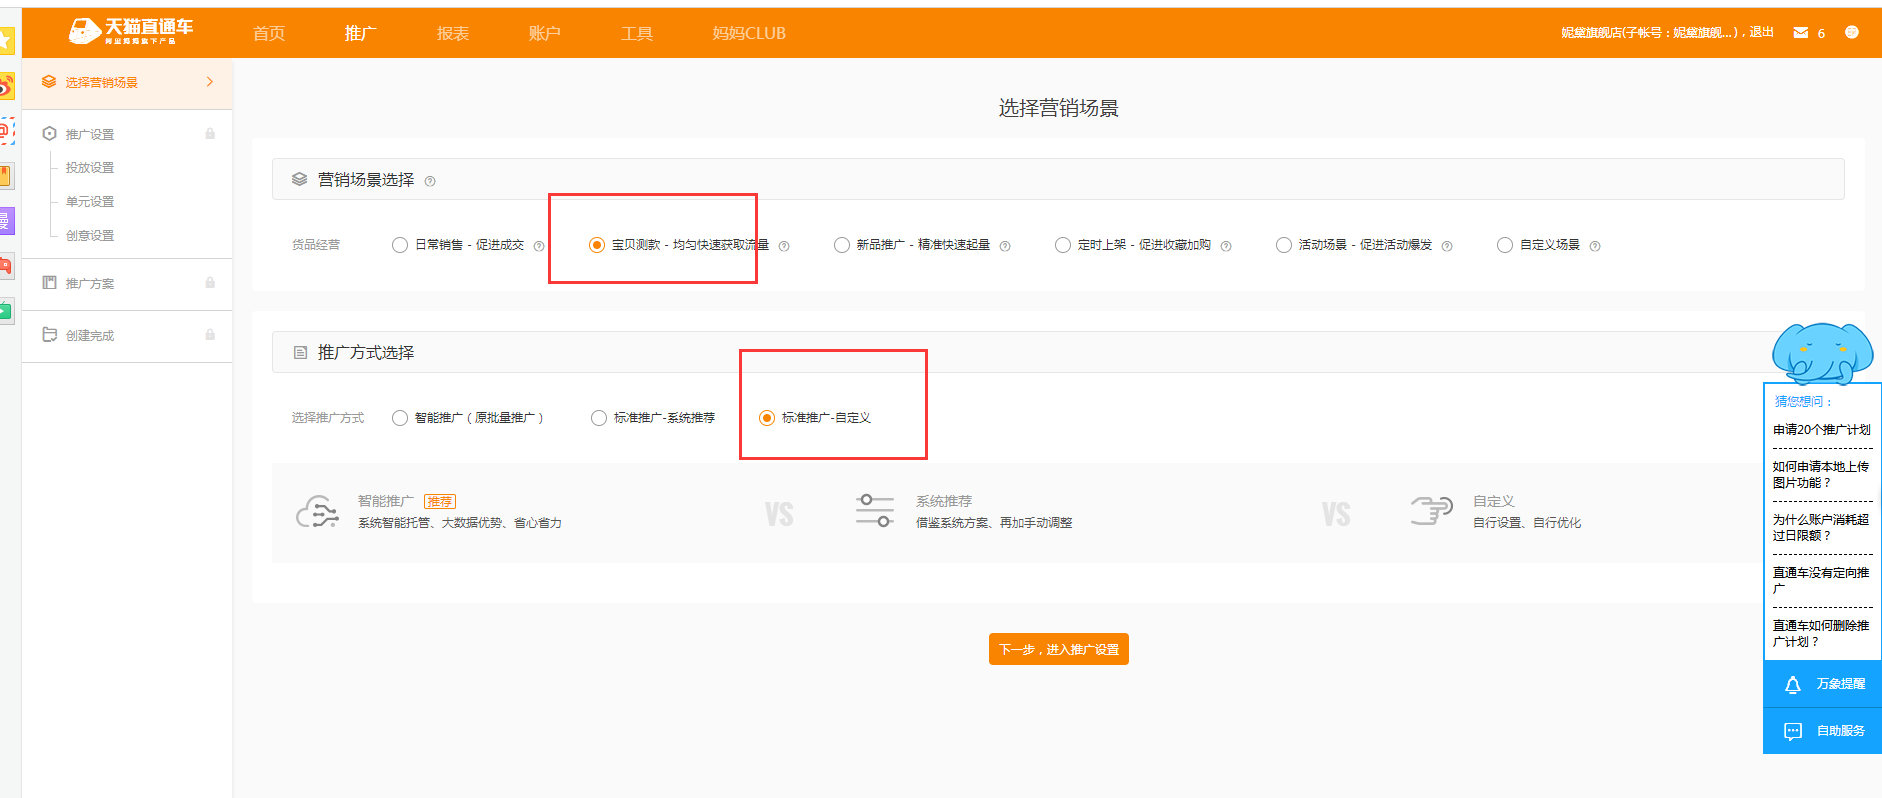
Task: Click the 万象提醒 bell icon
Action: coord(1792,684)
